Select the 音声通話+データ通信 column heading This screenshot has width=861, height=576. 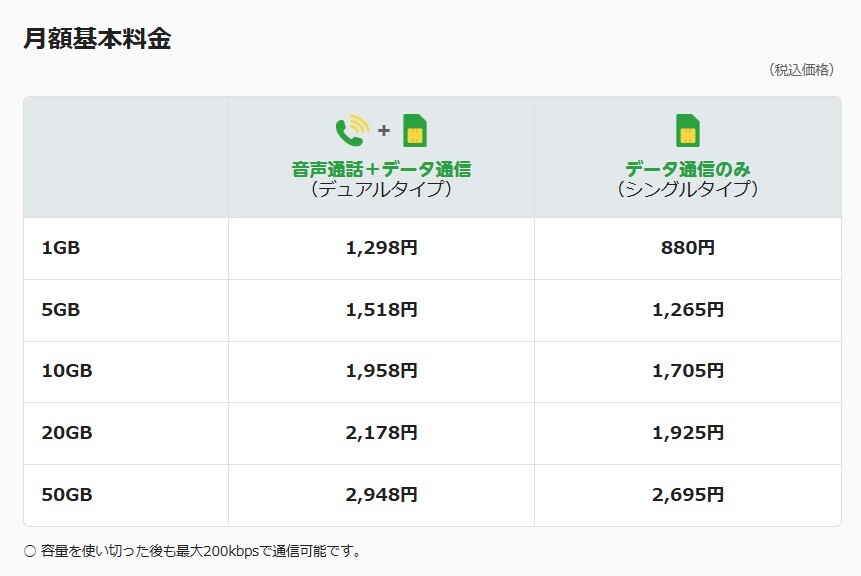pos(381,169)
